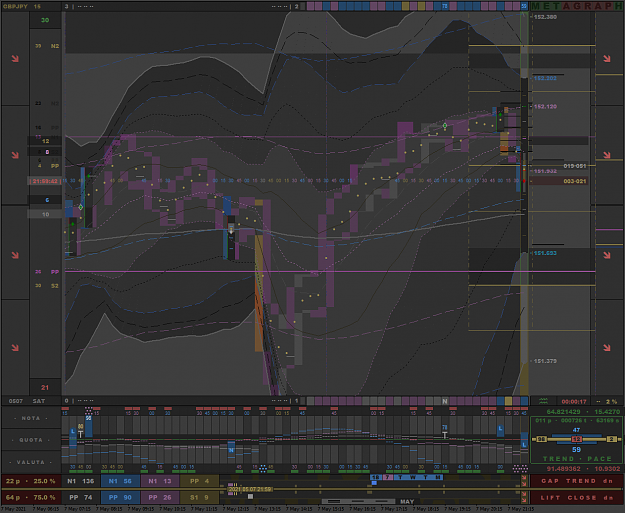Click the 151.693 price label
Screen dimensions: 625x513
click(545, 253)
